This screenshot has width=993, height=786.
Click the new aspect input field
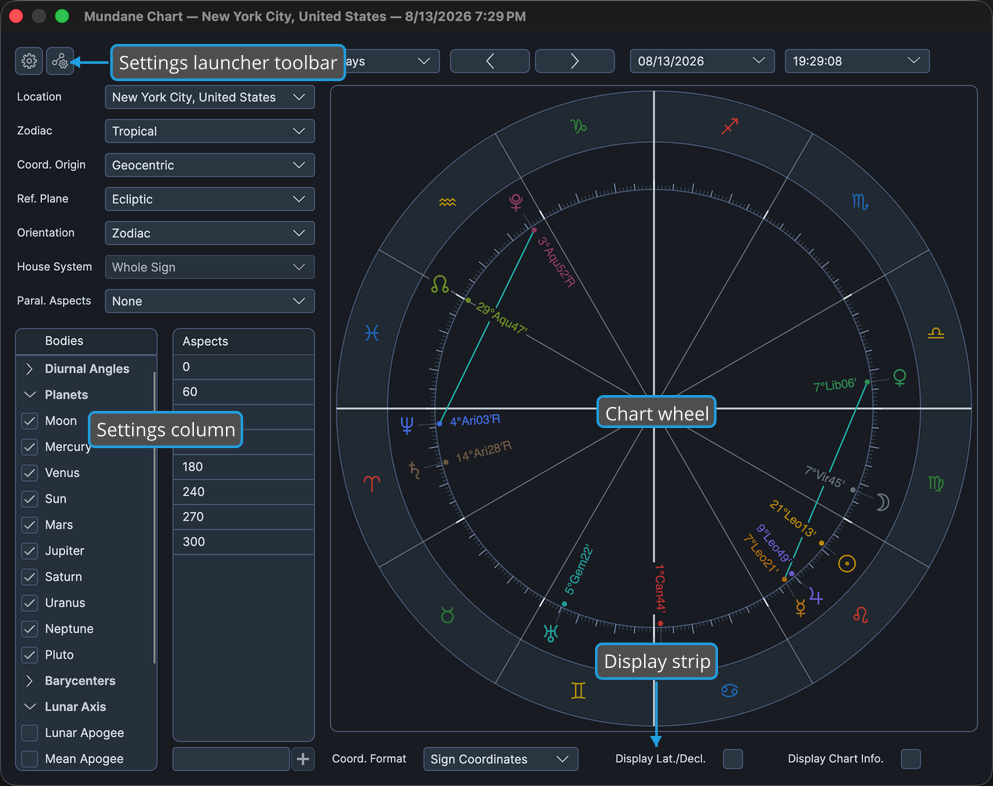[231, 759]
